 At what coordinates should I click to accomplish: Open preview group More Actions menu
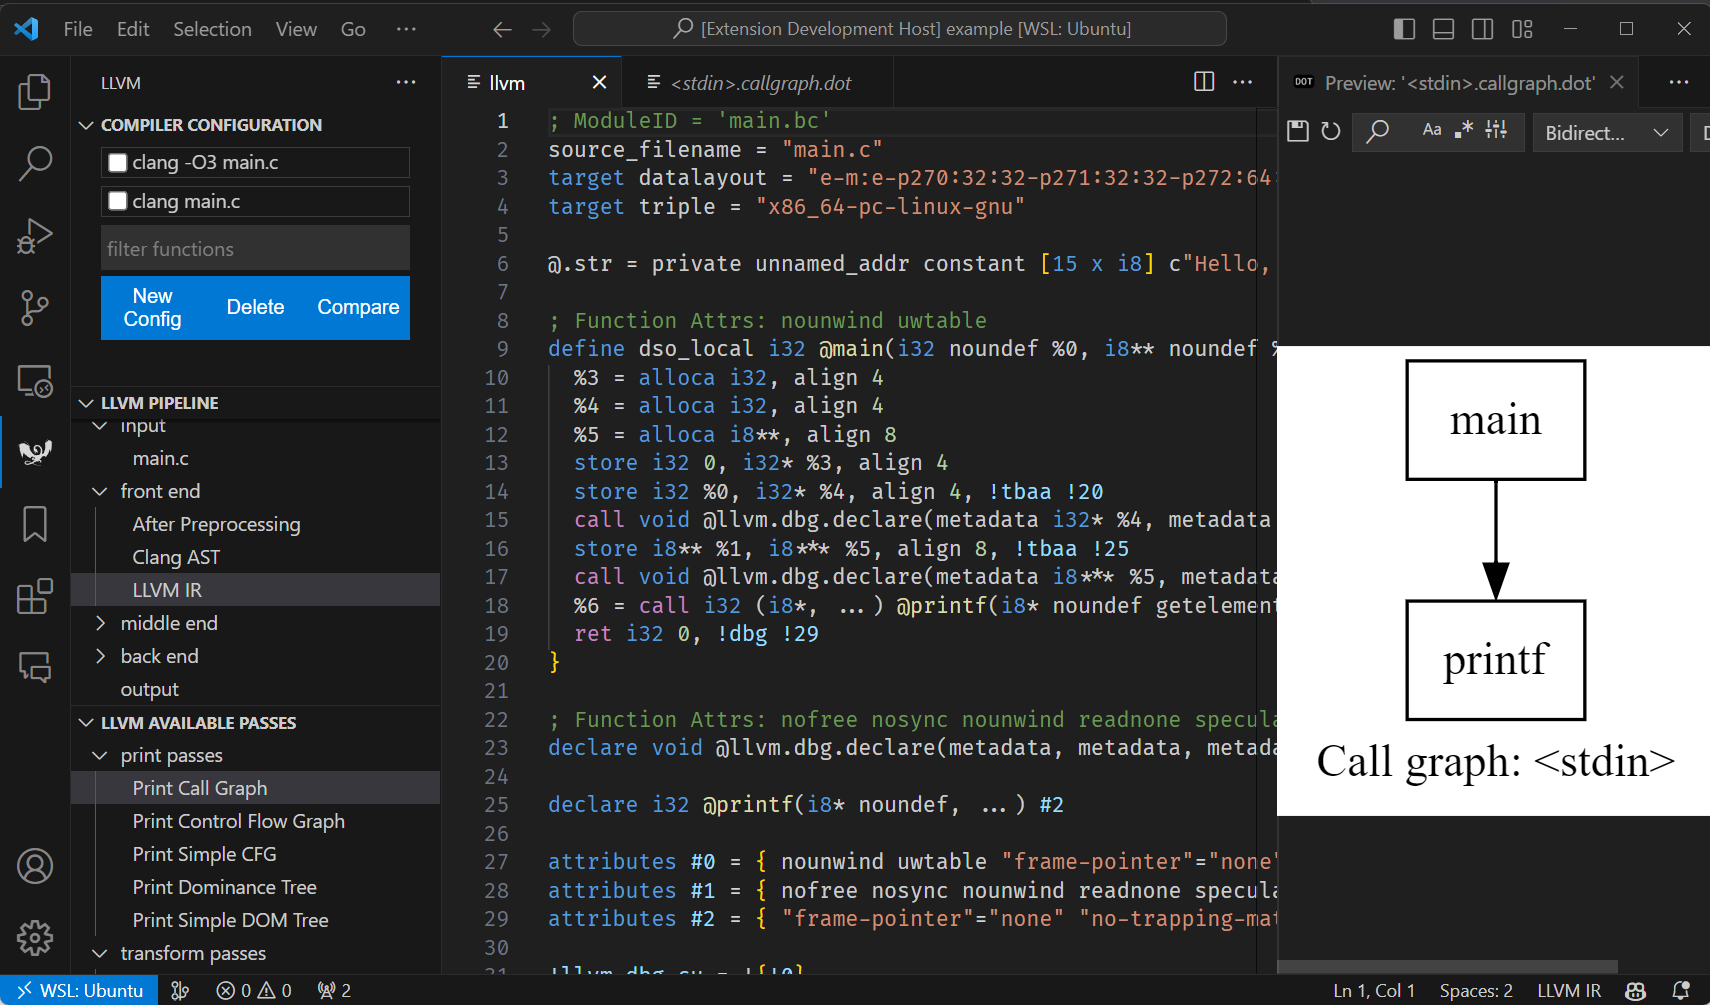[1679, 82]
